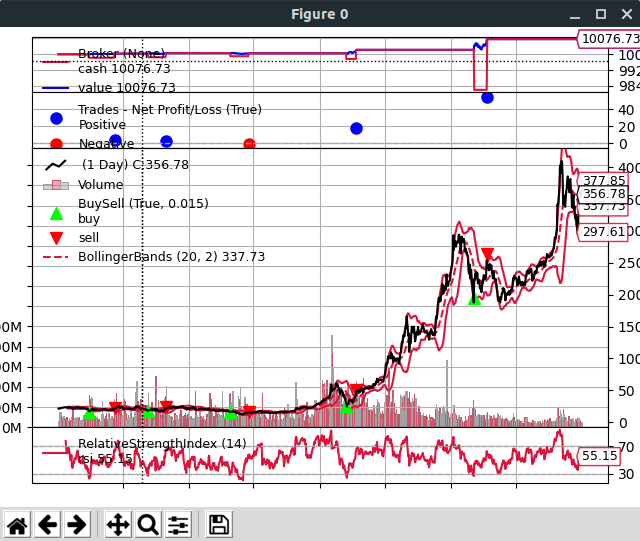Viewport: 640px width, 541px height.
Task: Click the 'Trades - Net Profit/Loss (True)' label
Action: coord(170,109)
